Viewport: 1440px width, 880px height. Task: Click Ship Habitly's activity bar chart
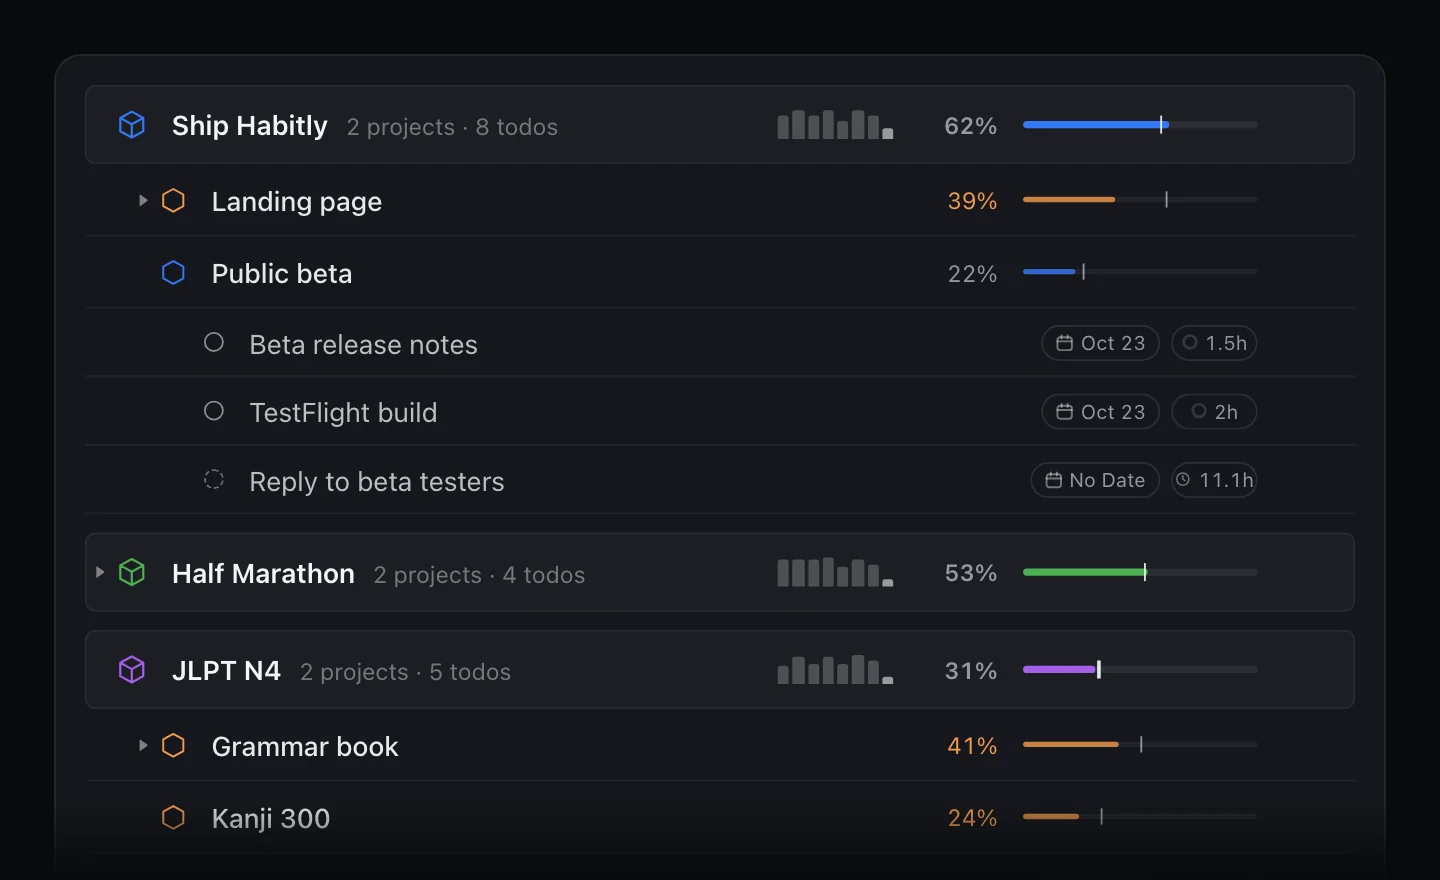(x=835, y=125)
